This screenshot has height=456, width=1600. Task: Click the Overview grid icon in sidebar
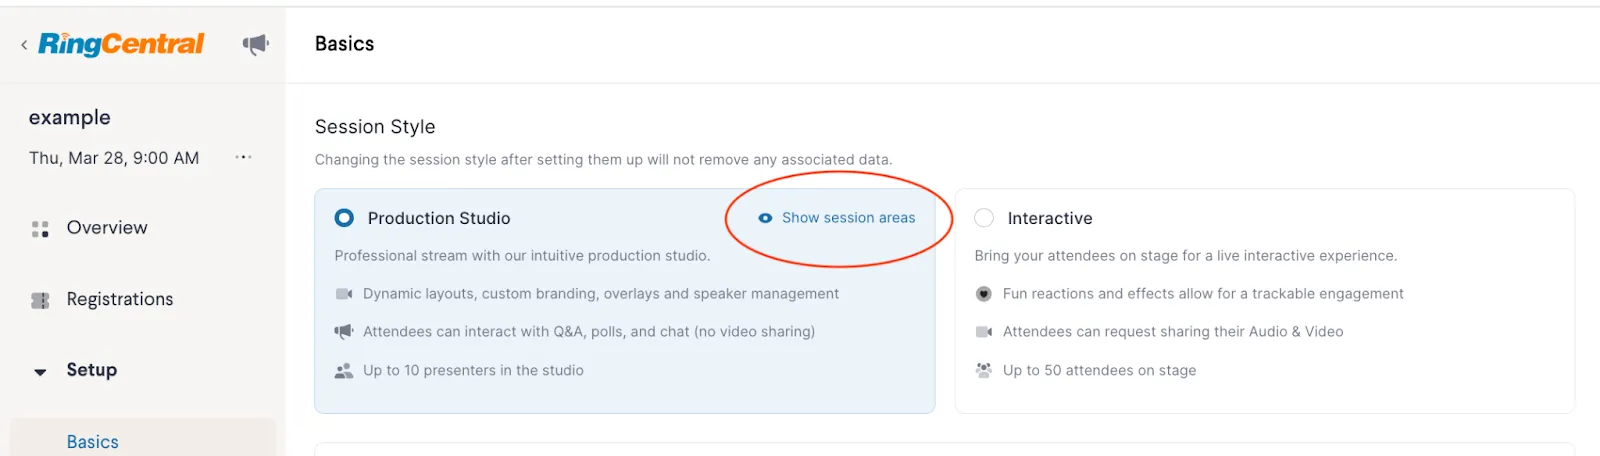click(x=40, y=229)
